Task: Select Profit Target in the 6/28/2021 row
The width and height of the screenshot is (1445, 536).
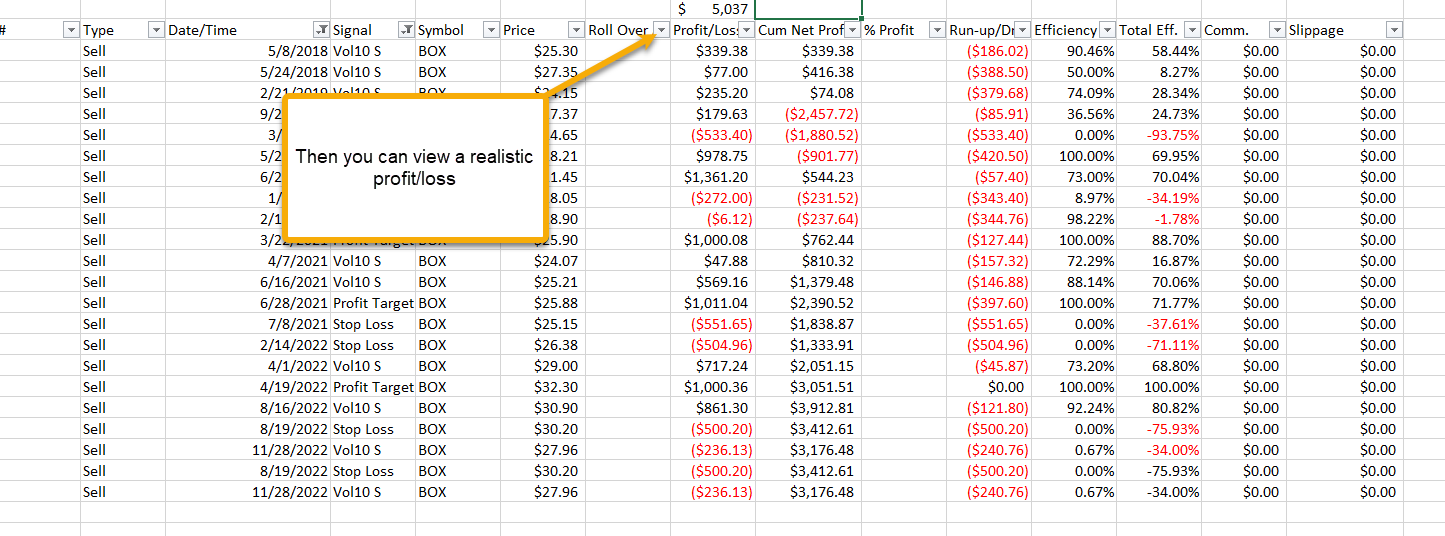Action: (373, 303)
